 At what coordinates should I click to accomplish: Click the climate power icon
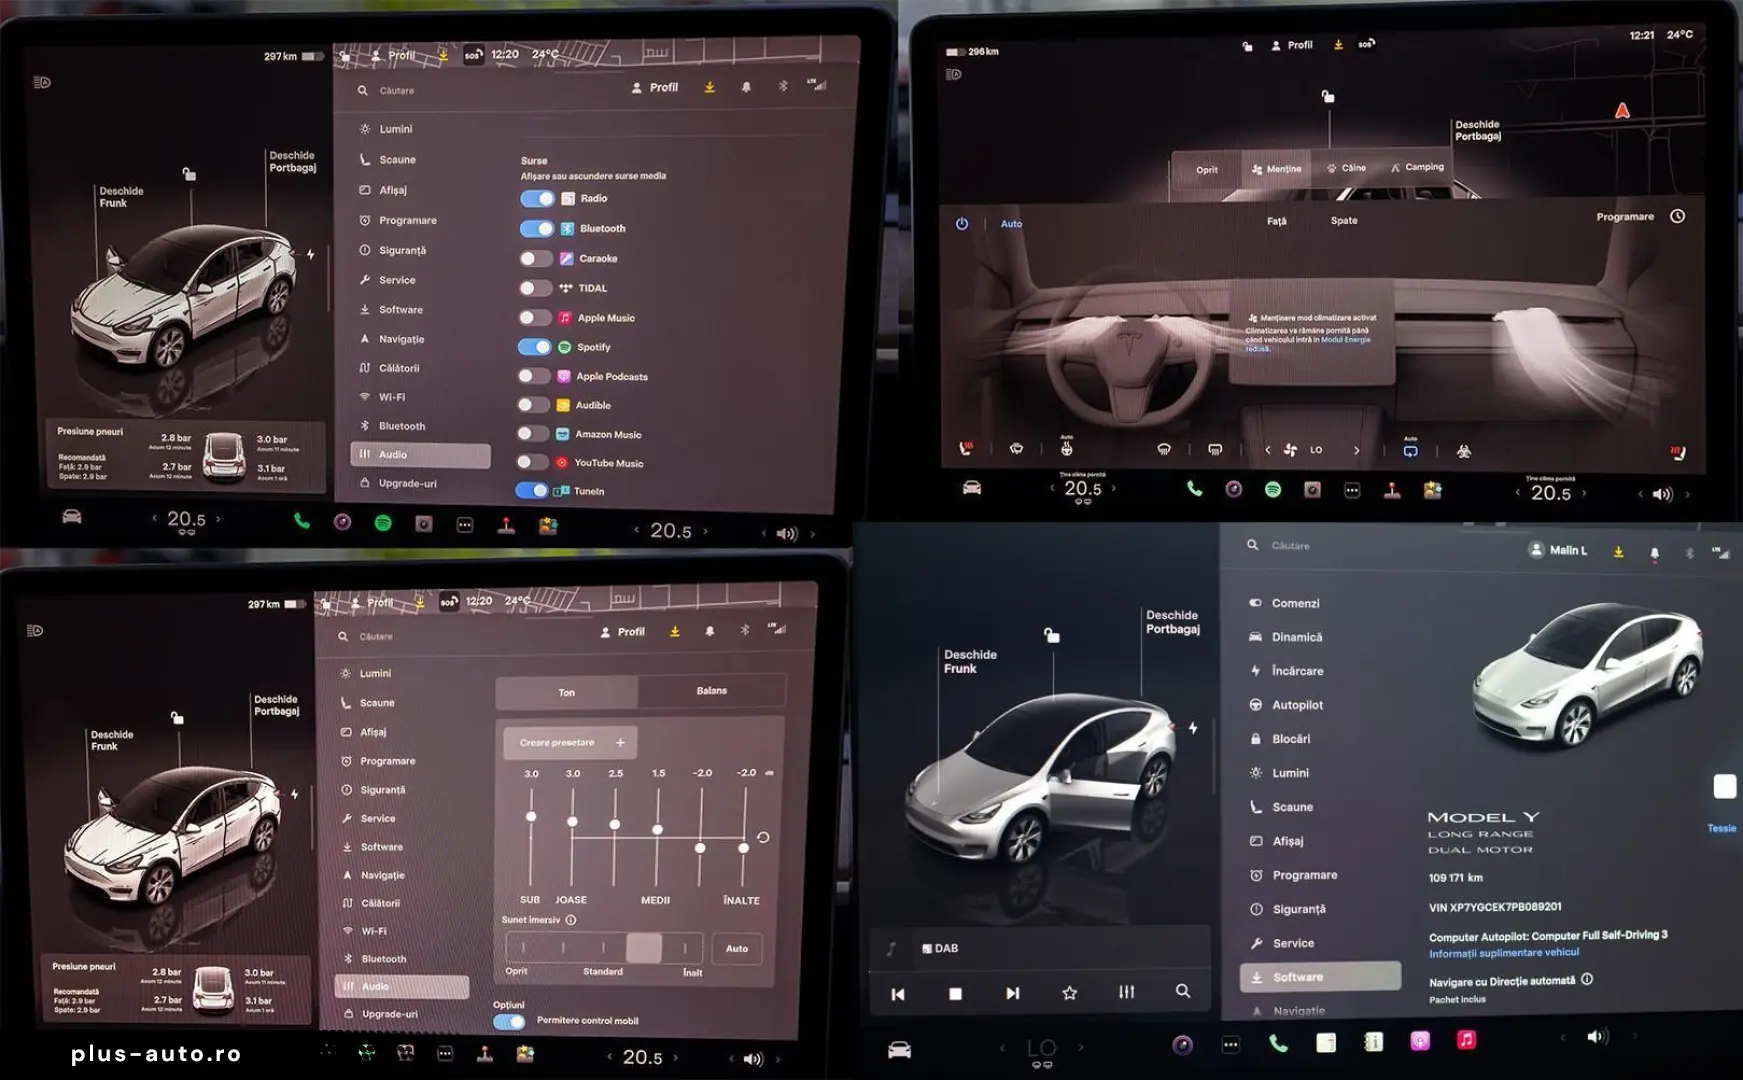pyautogui.click(x=962, y=224)
